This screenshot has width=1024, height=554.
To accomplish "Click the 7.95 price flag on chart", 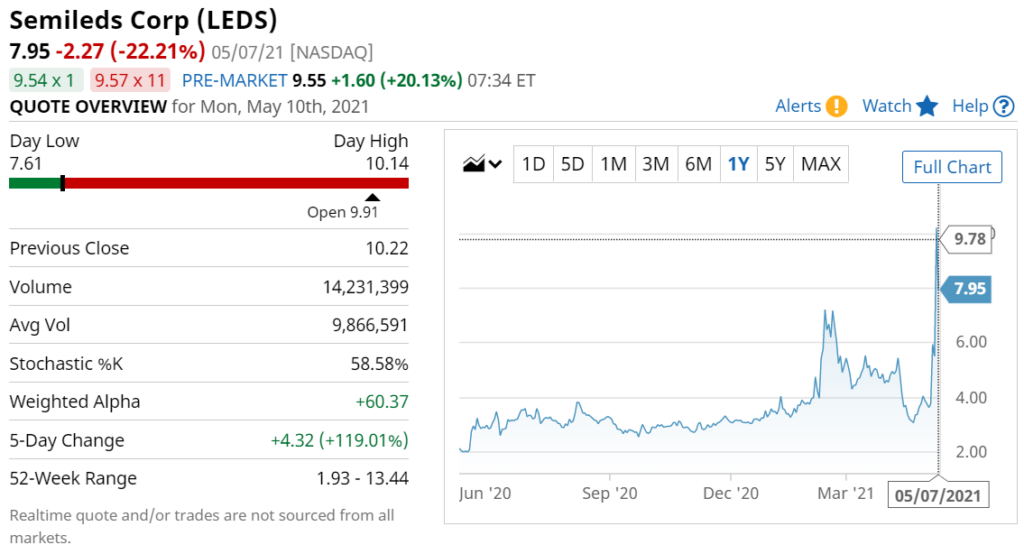I will point(965,289).
